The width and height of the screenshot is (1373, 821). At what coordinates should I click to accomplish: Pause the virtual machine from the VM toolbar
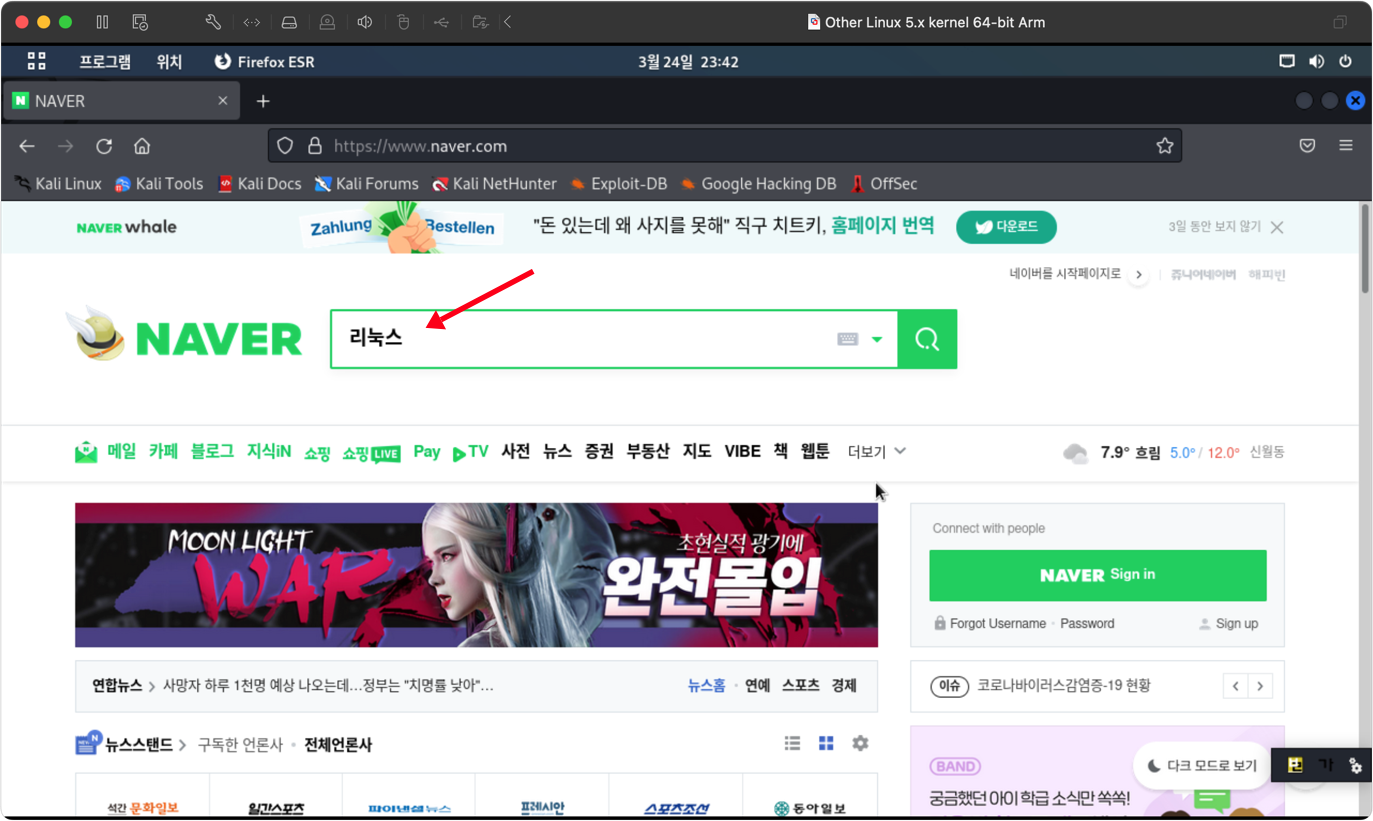pos(102,22)
